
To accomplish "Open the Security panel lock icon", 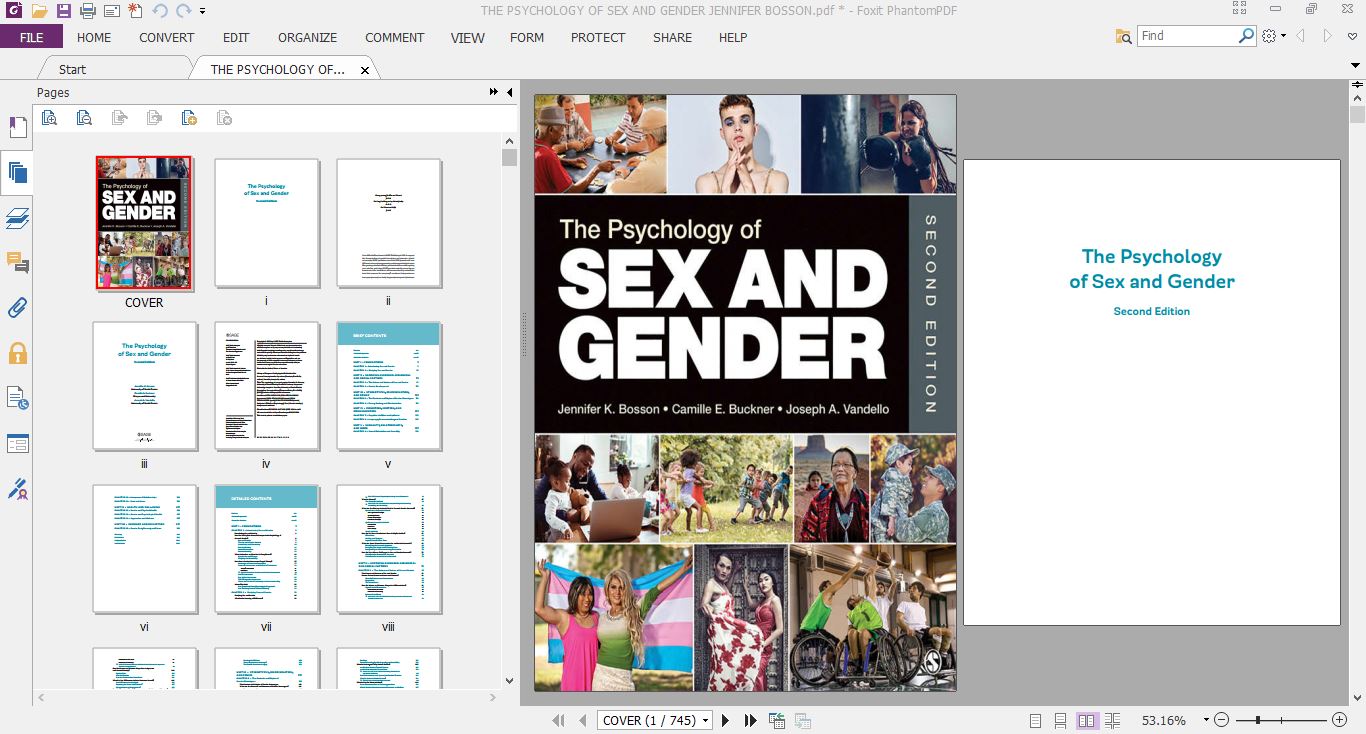I will (17, 353).
